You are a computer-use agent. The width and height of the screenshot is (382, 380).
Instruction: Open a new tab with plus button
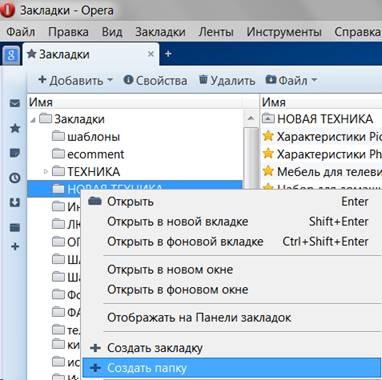click(x=168, y=54)
